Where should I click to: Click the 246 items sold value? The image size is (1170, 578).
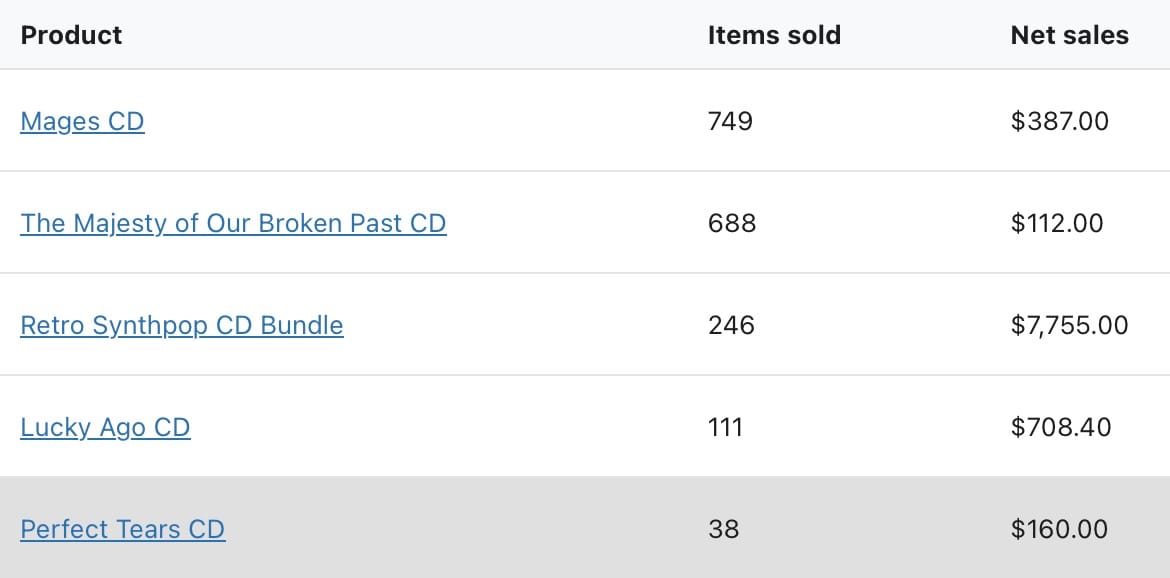(x=730, y=325)
